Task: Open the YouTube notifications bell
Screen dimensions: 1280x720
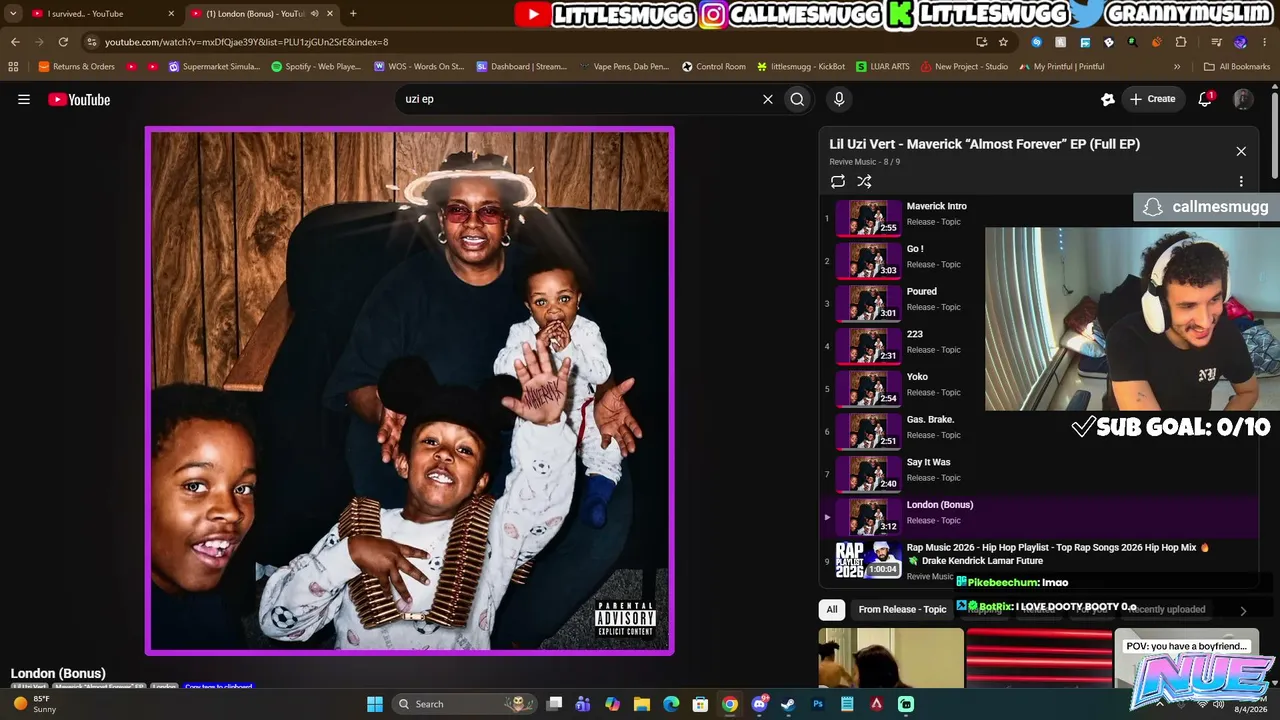Action: point(1205,99)
